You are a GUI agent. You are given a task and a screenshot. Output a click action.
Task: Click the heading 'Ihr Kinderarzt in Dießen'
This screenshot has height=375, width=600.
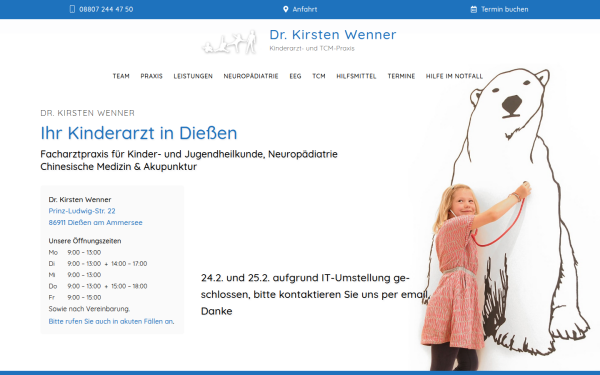pyautogui.click(x=139, y=133)
